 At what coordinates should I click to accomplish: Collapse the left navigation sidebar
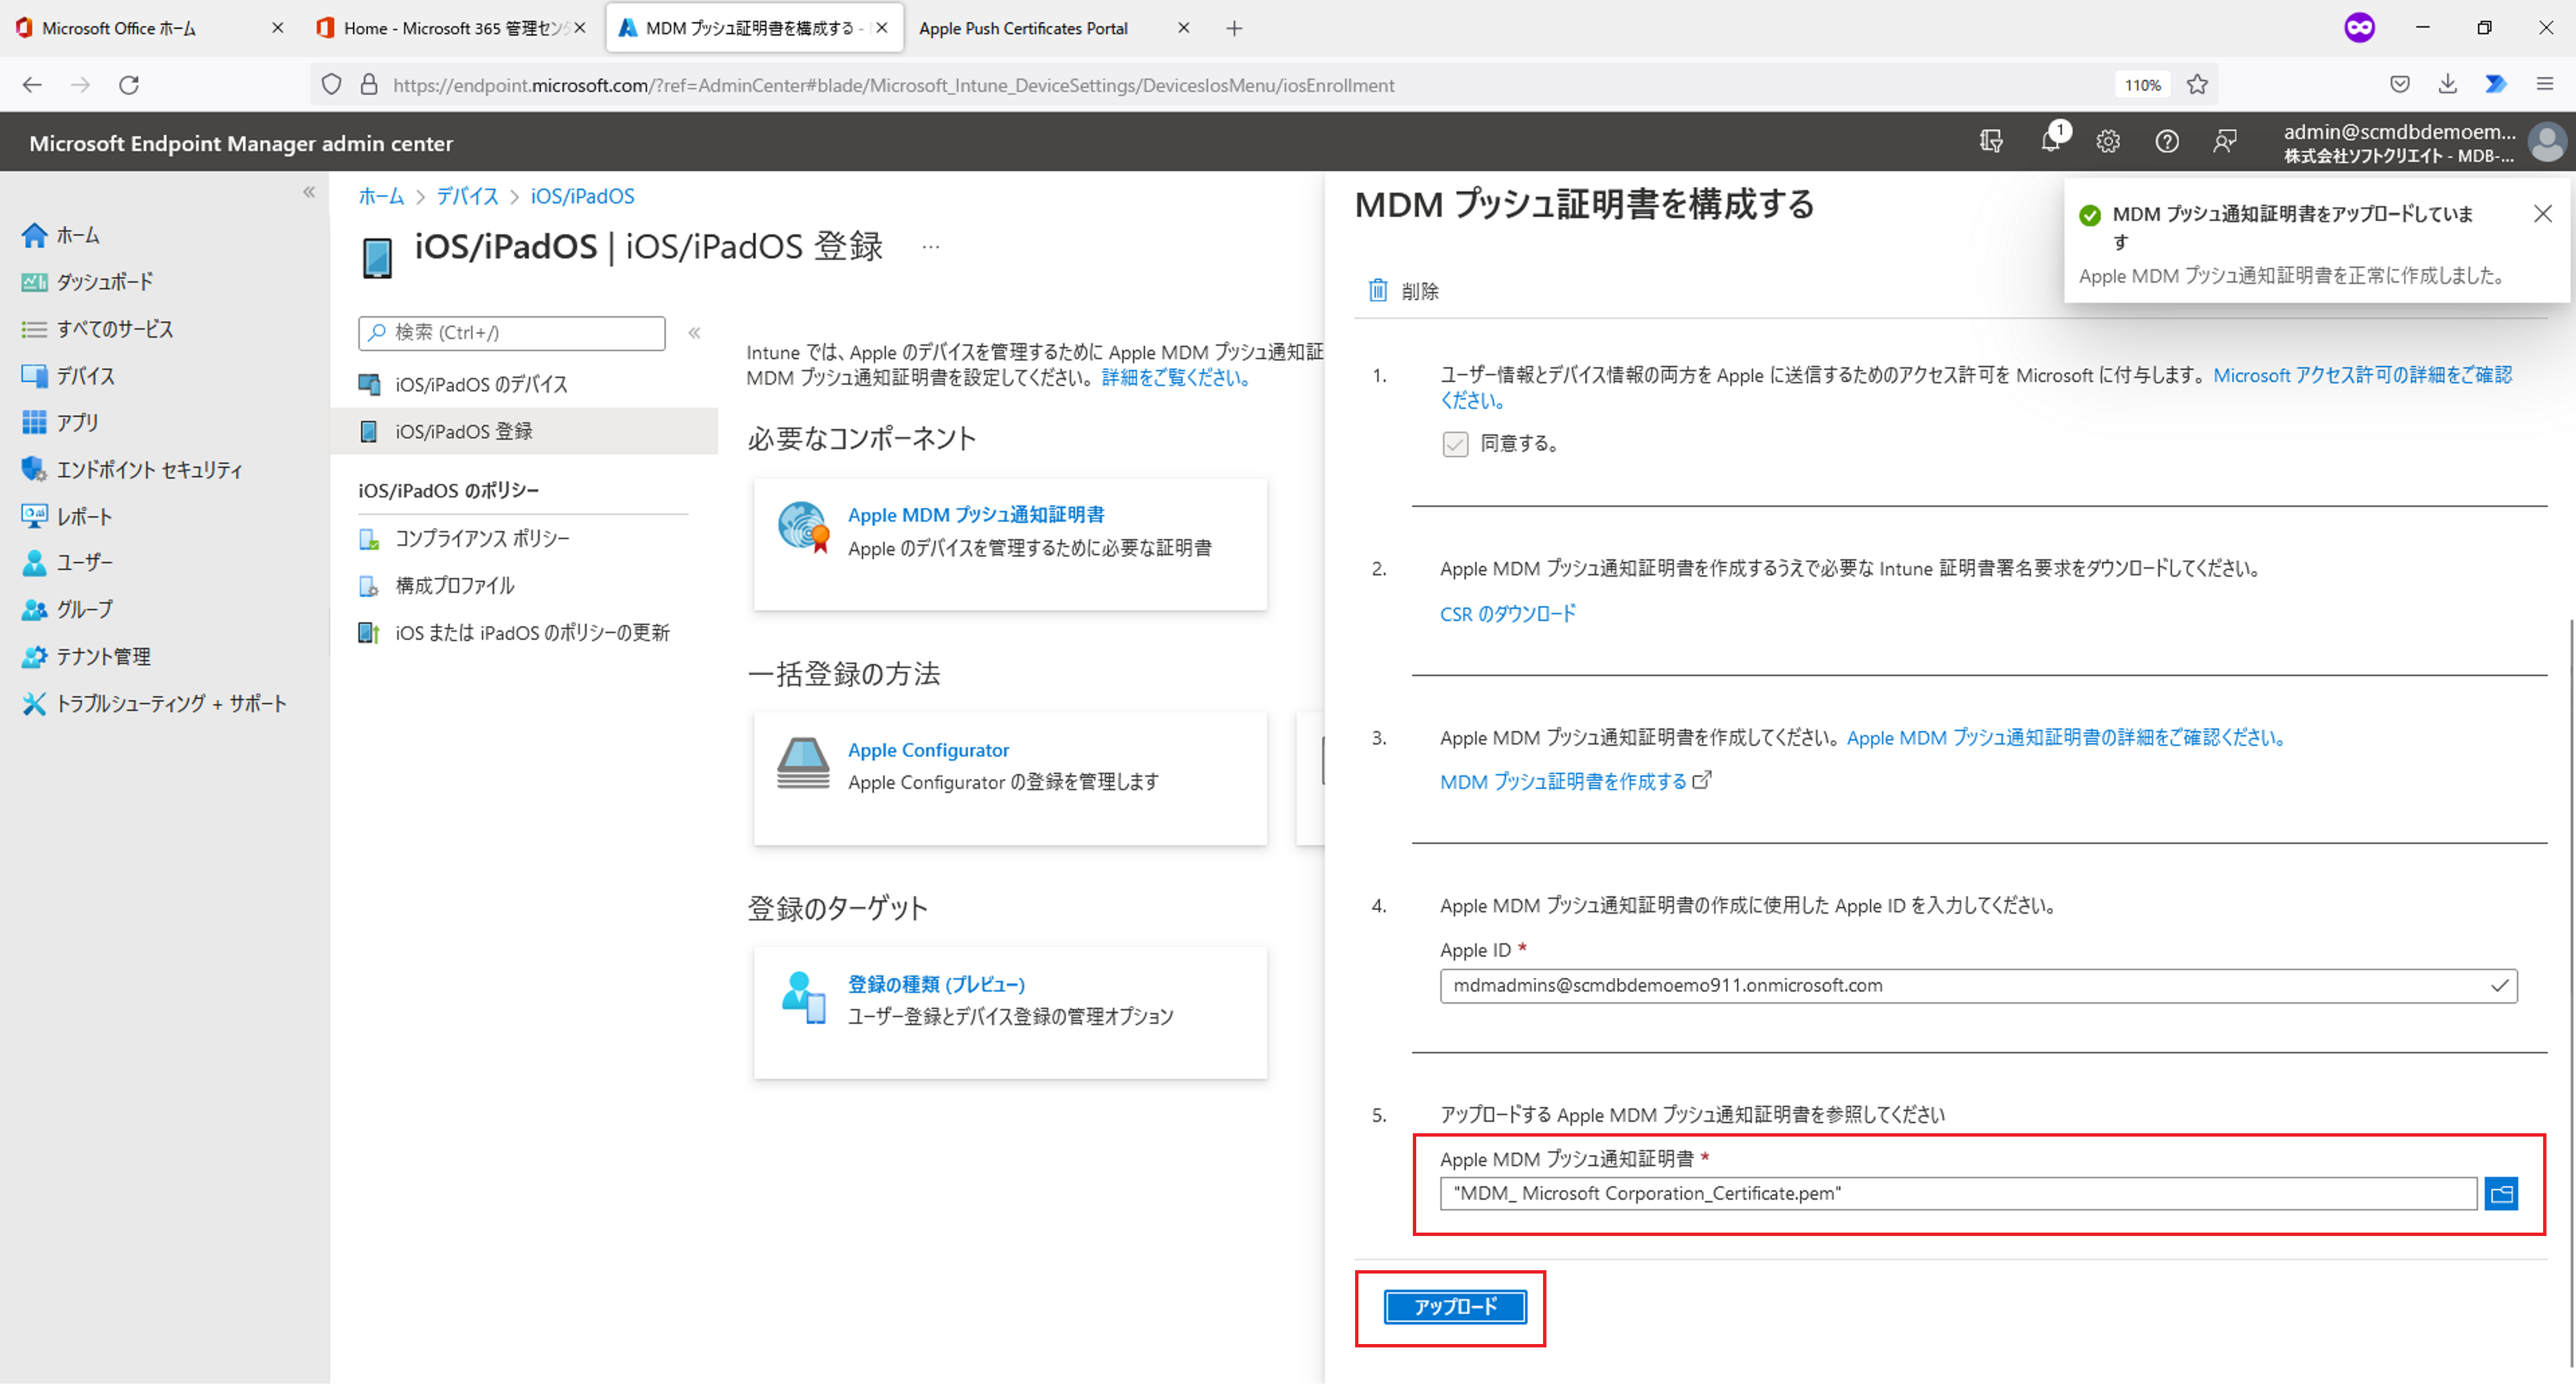pos(309,192)
